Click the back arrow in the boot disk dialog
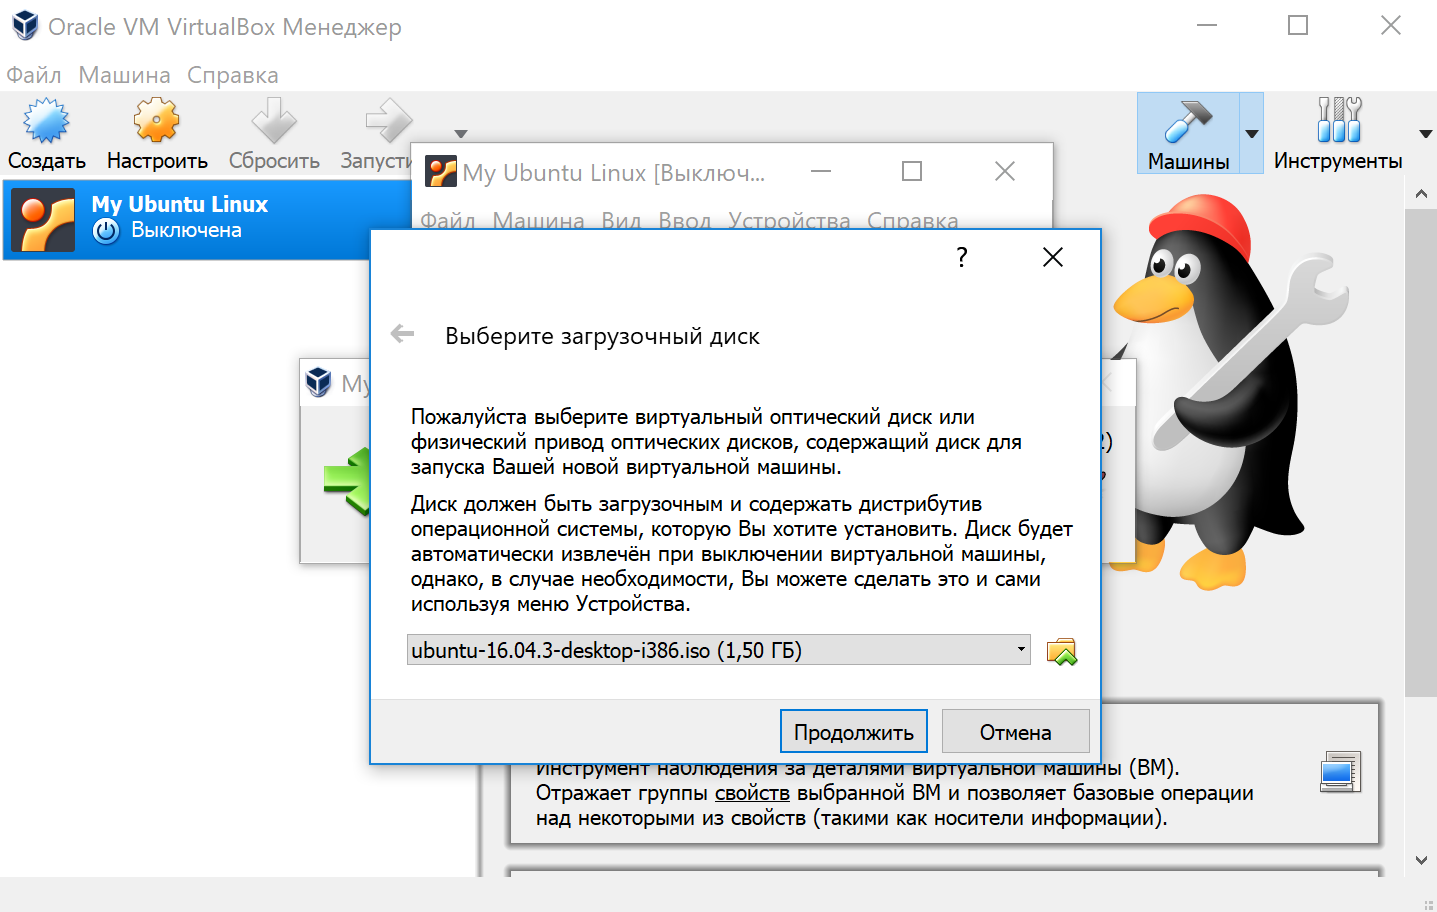 pyautogui.click(x=401, y=334)
